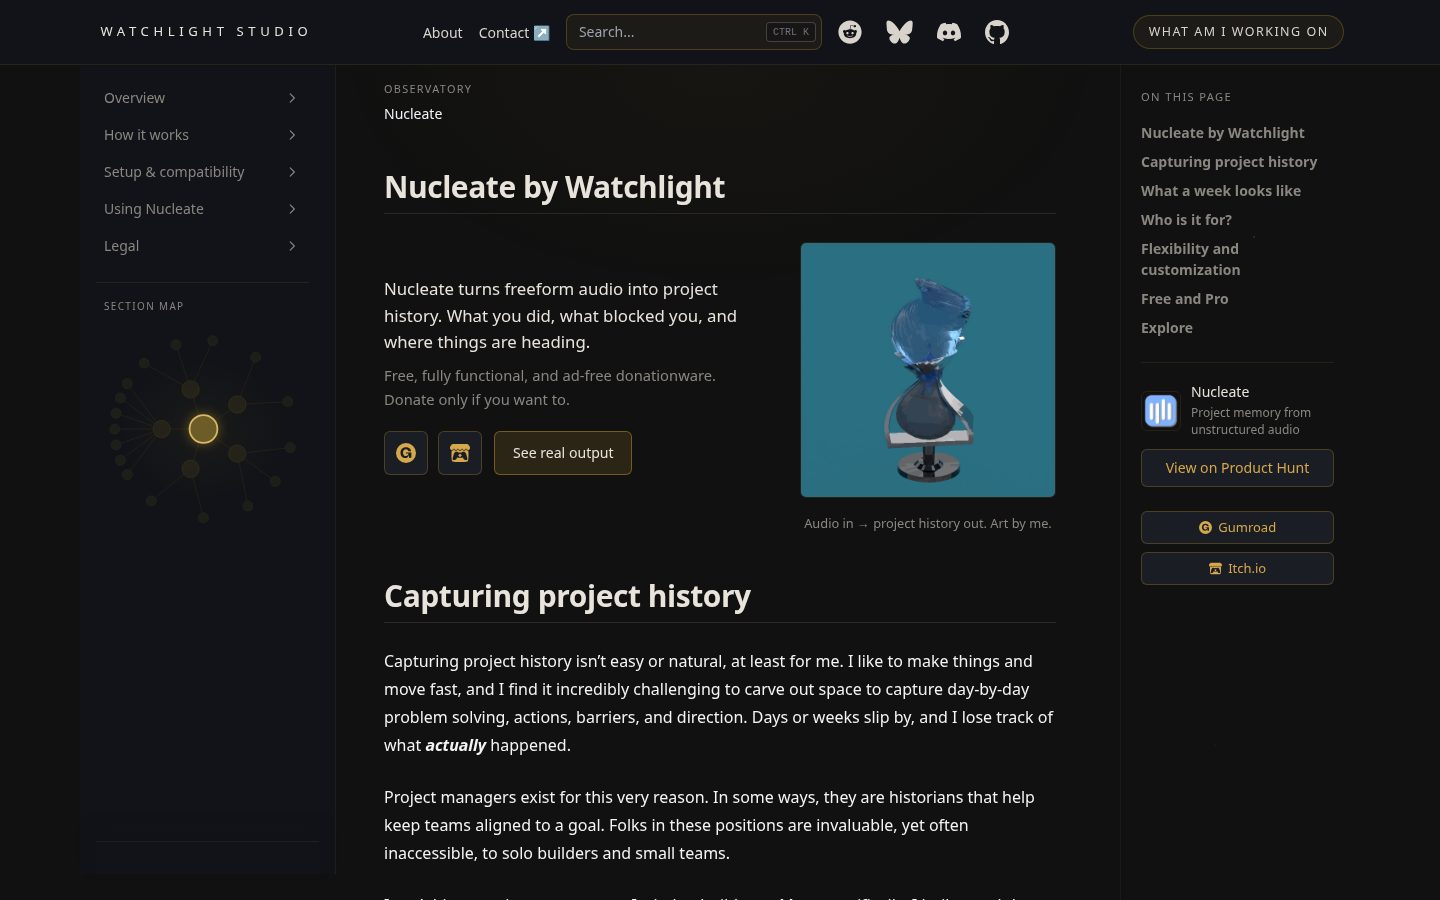Click the Observatory breadcrumb label
This screenshot has height=900, width=1440.
pos(428,89)
